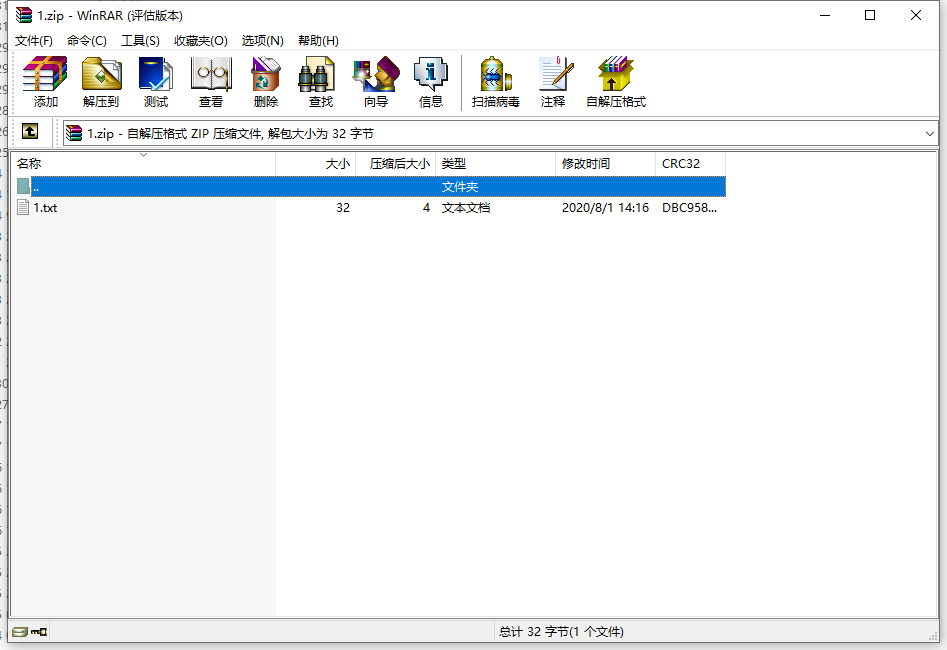Screen dimensions: 947x650
Task: Run the 测试 (Test) archive tool
Action: pos(156,82)
